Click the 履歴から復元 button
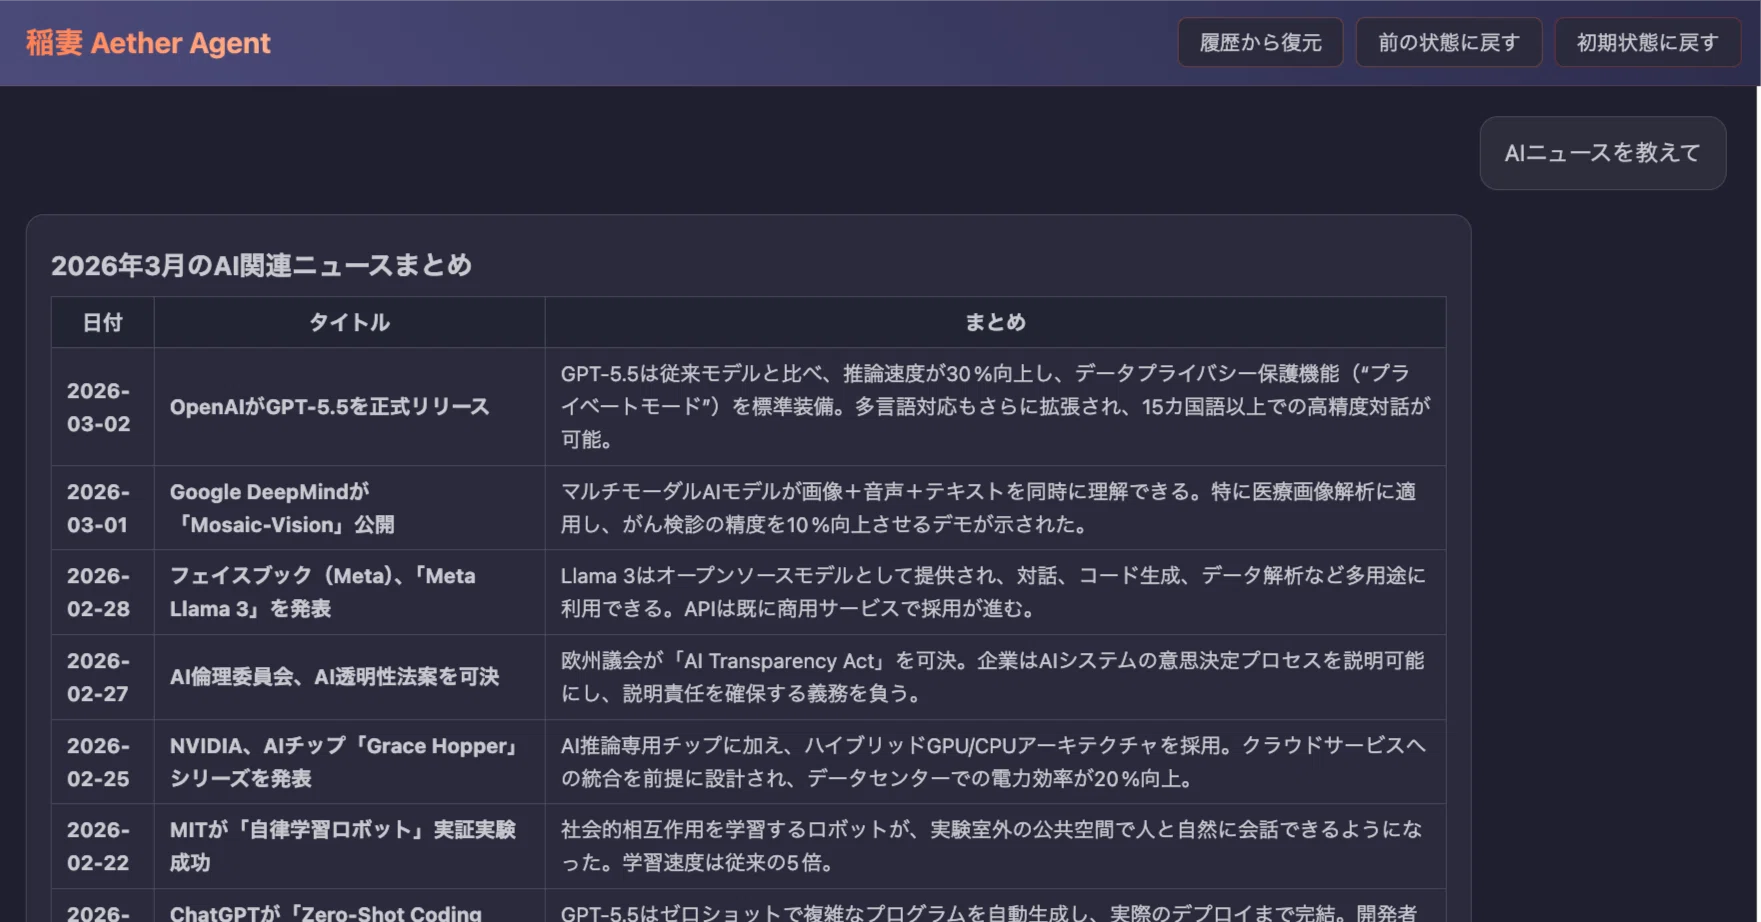 coord(1260,43)
